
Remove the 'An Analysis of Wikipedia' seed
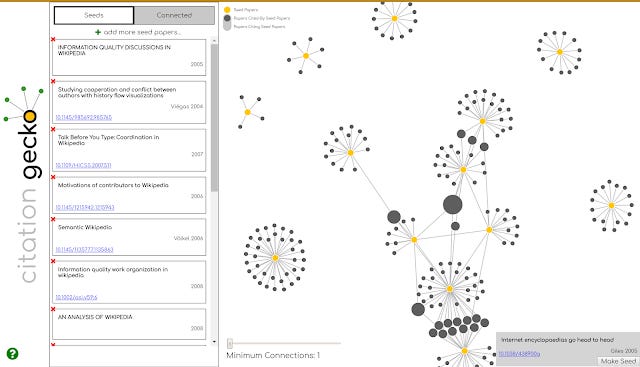tap(53, 309)
